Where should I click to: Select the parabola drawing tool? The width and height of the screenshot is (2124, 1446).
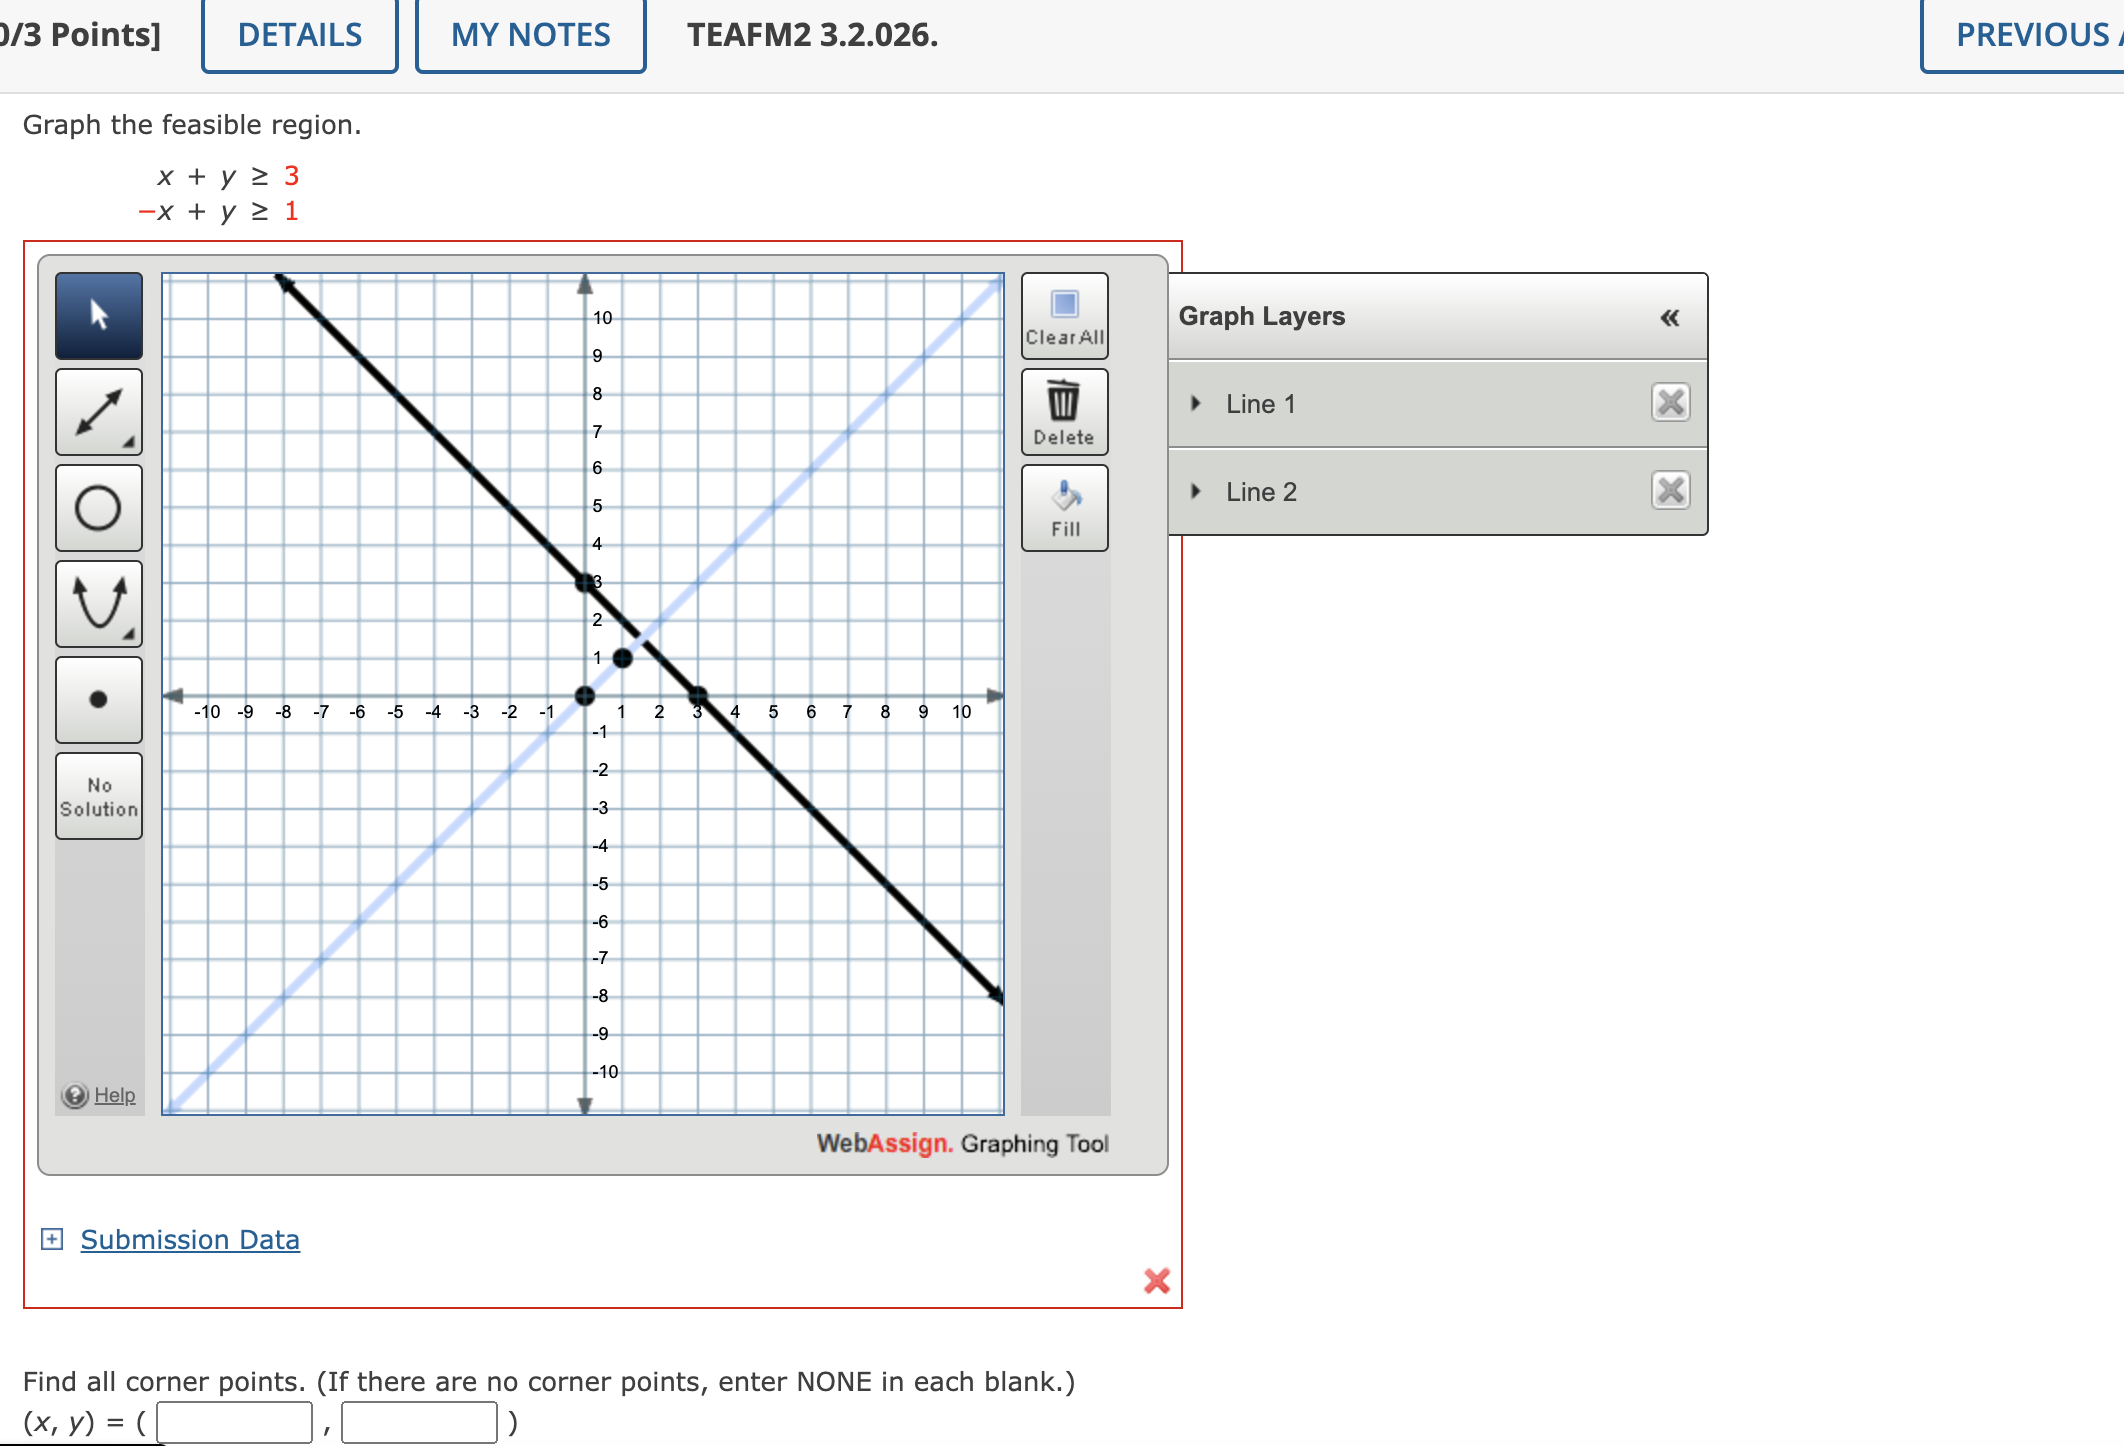pyautogui.click(x=98, y=603)
